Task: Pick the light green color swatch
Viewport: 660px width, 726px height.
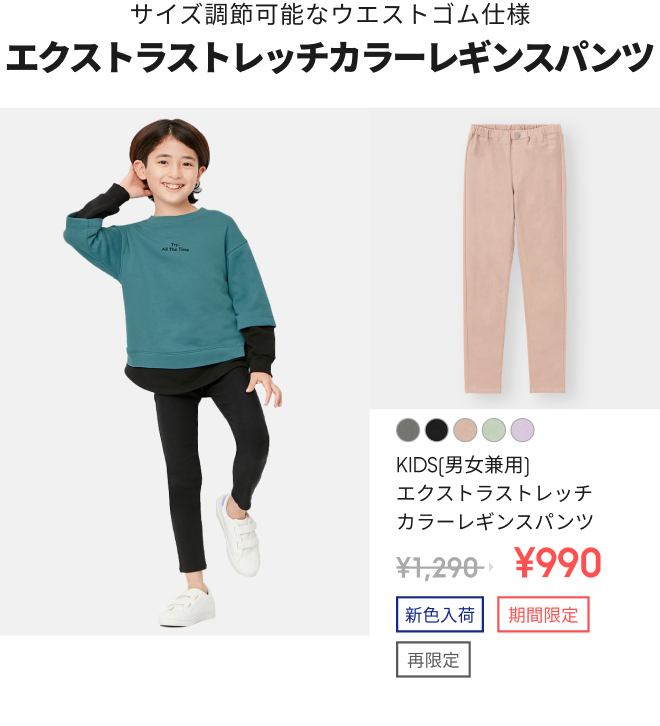Action: click(x=494, y=430)
